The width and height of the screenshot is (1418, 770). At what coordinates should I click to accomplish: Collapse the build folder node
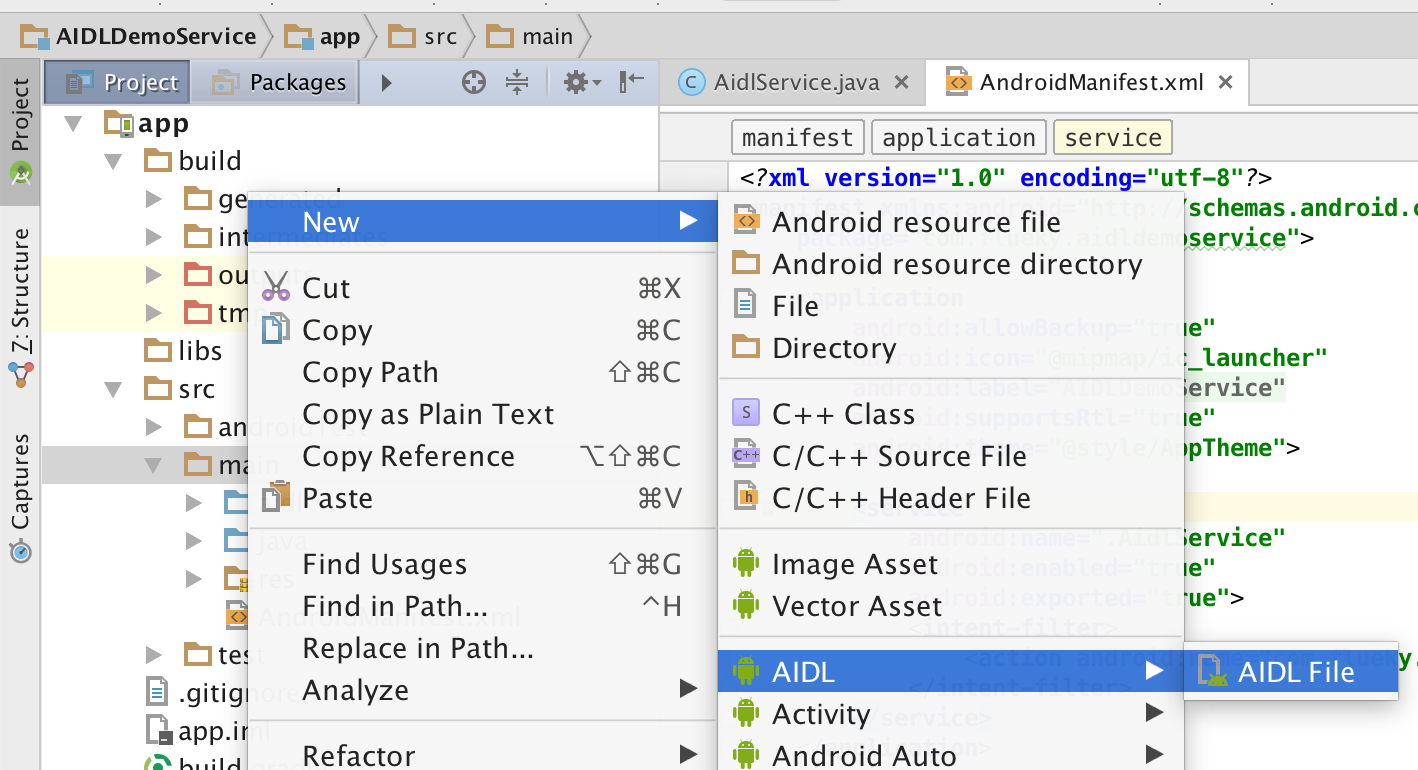113,161
